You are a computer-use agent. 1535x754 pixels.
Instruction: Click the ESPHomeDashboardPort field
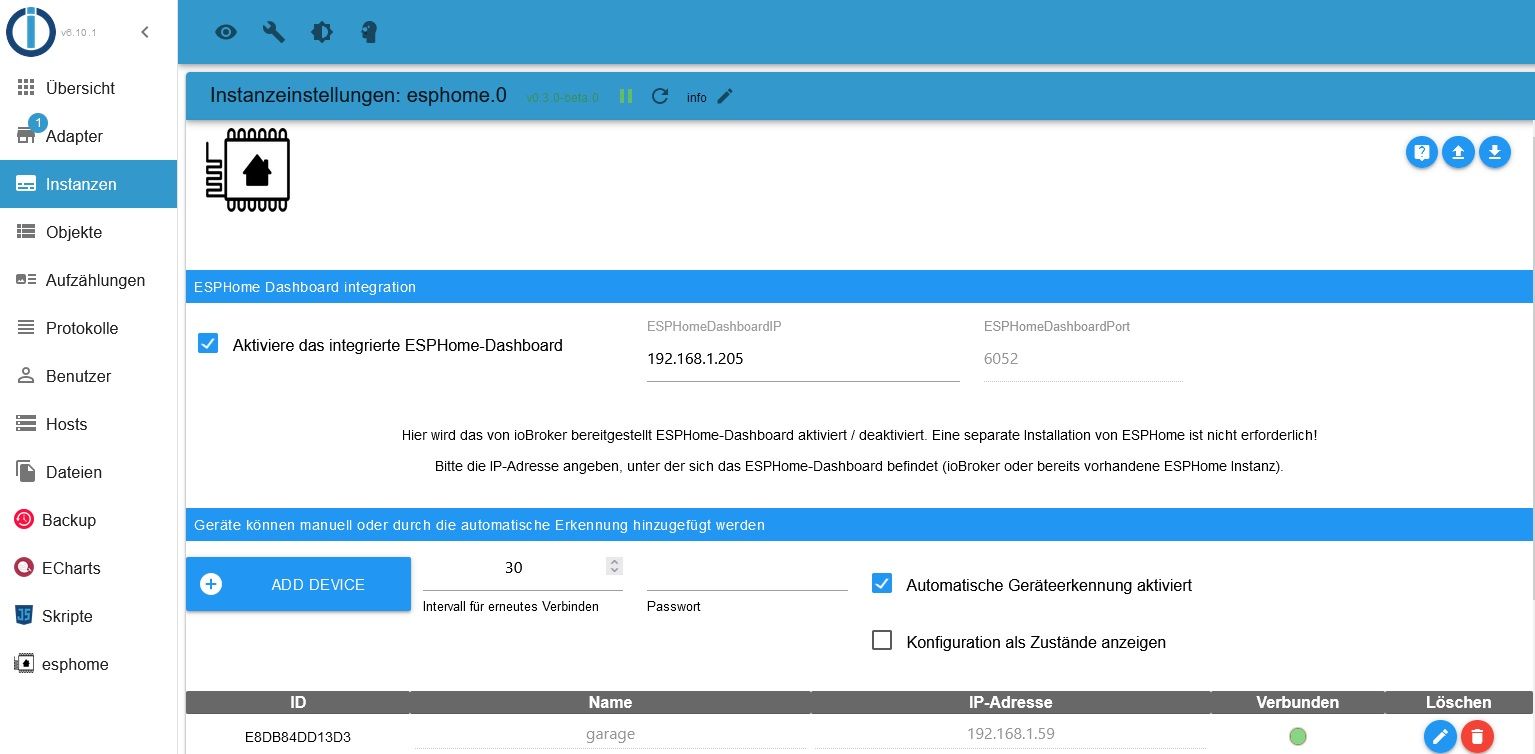pyautogui.click(x=1083, y=359)
